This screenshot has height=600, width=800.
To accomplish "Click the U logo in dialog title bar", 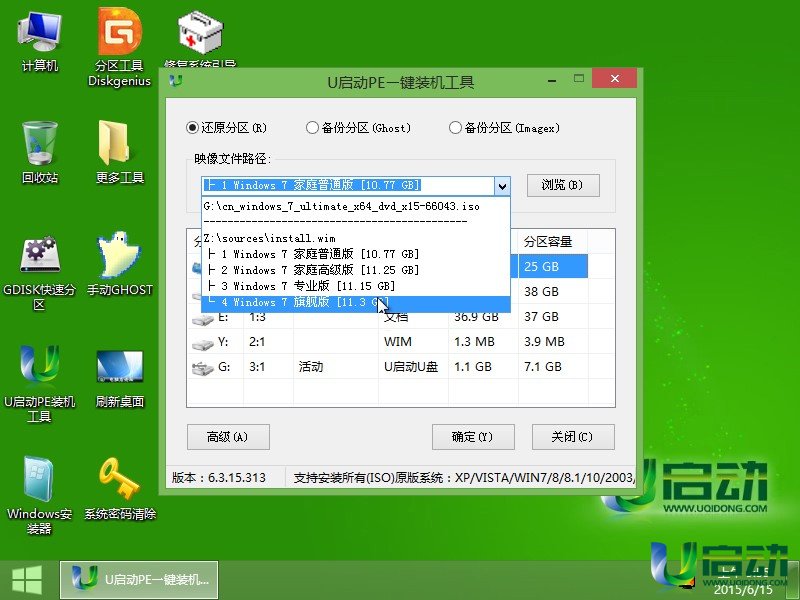I will point(176,81).
